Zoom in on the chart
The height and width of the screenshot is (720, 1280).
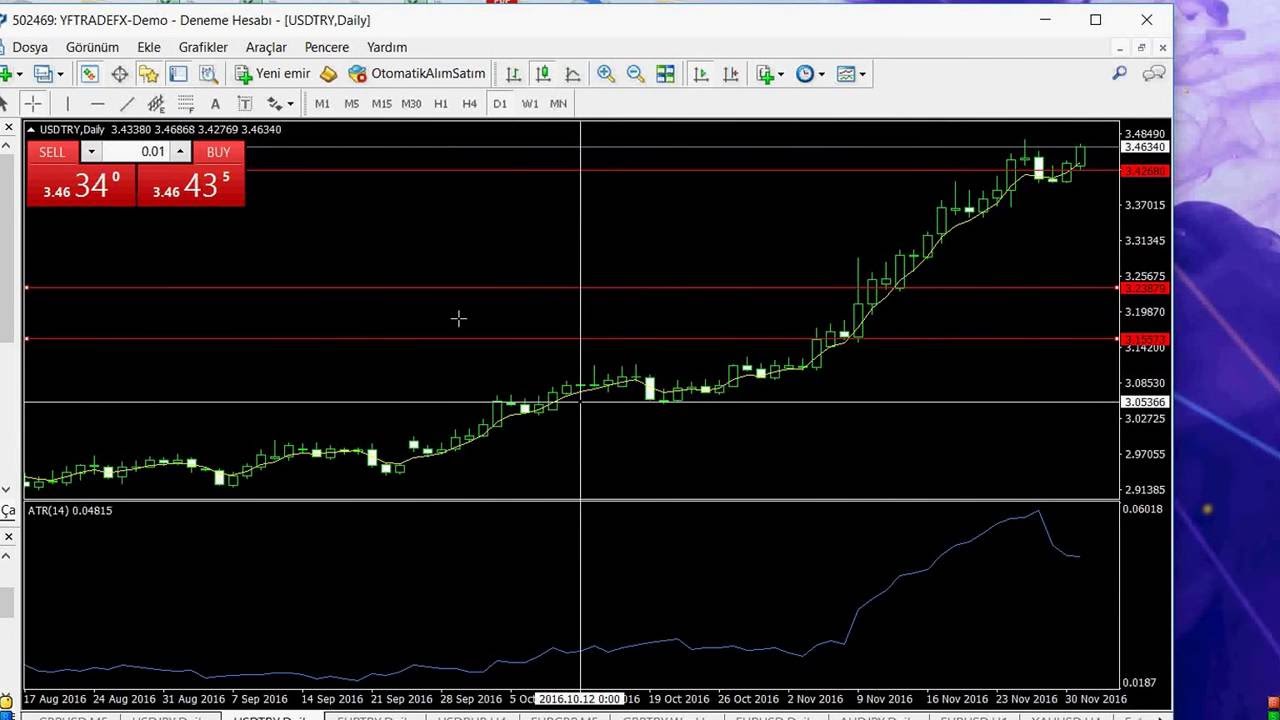point(606,74)
